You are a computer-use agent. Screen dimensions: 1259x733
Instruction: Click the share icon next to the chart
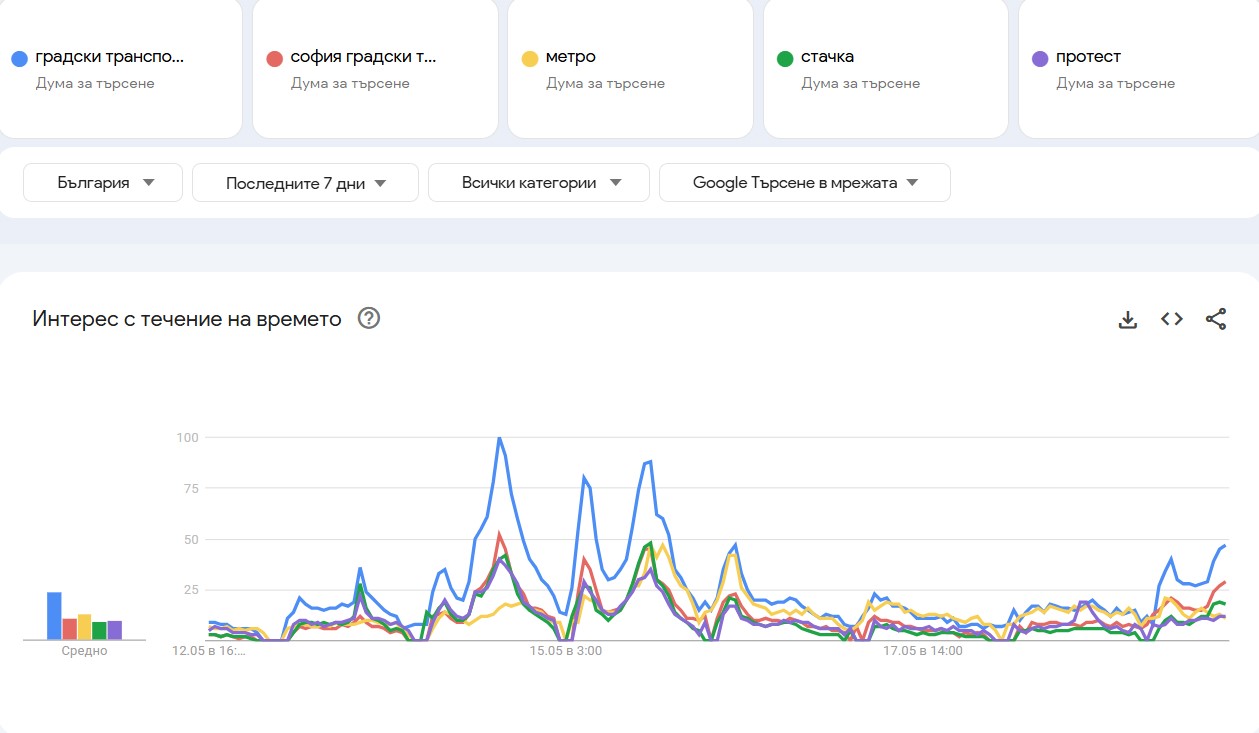tap(1216, 318)
